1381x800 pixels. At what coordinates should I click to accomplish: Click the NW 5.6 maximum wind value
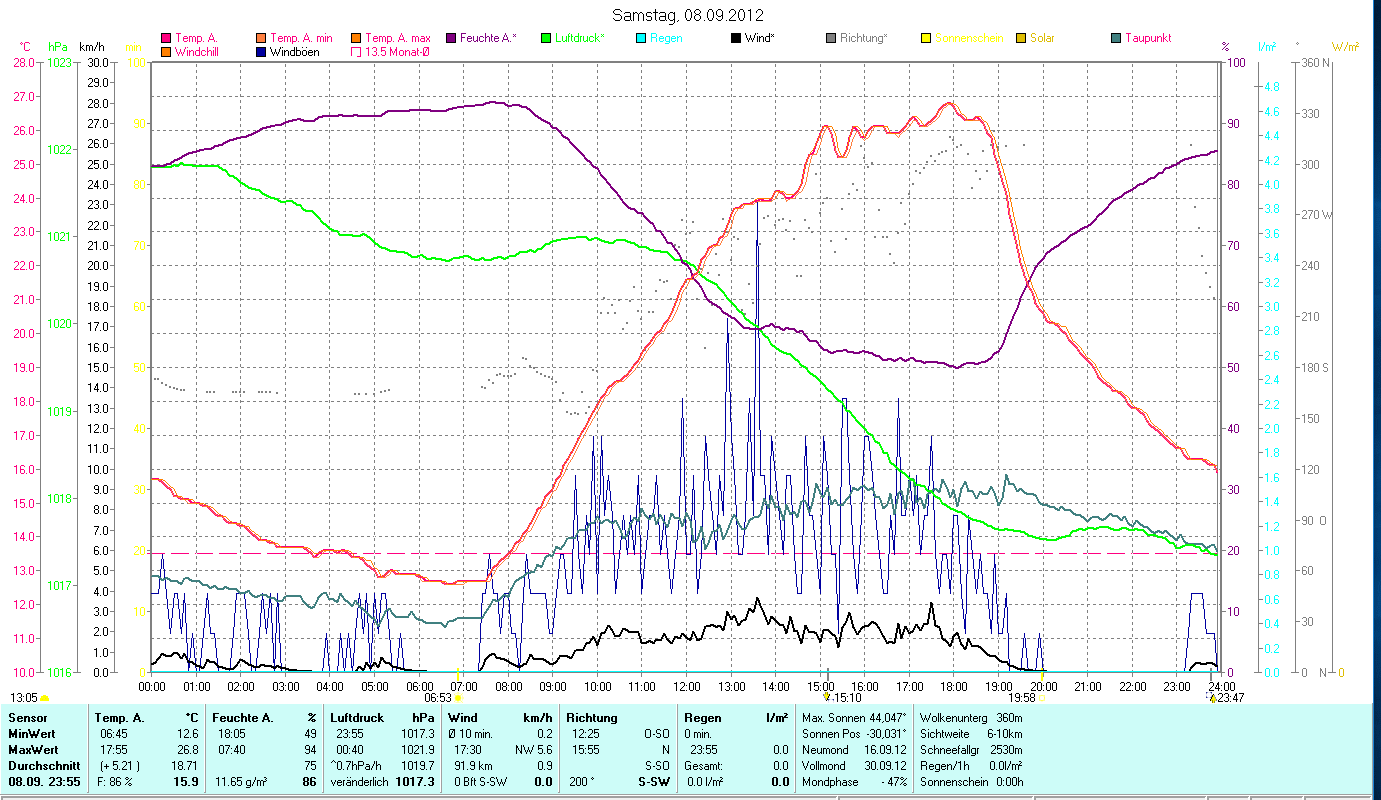click(532, 749)
